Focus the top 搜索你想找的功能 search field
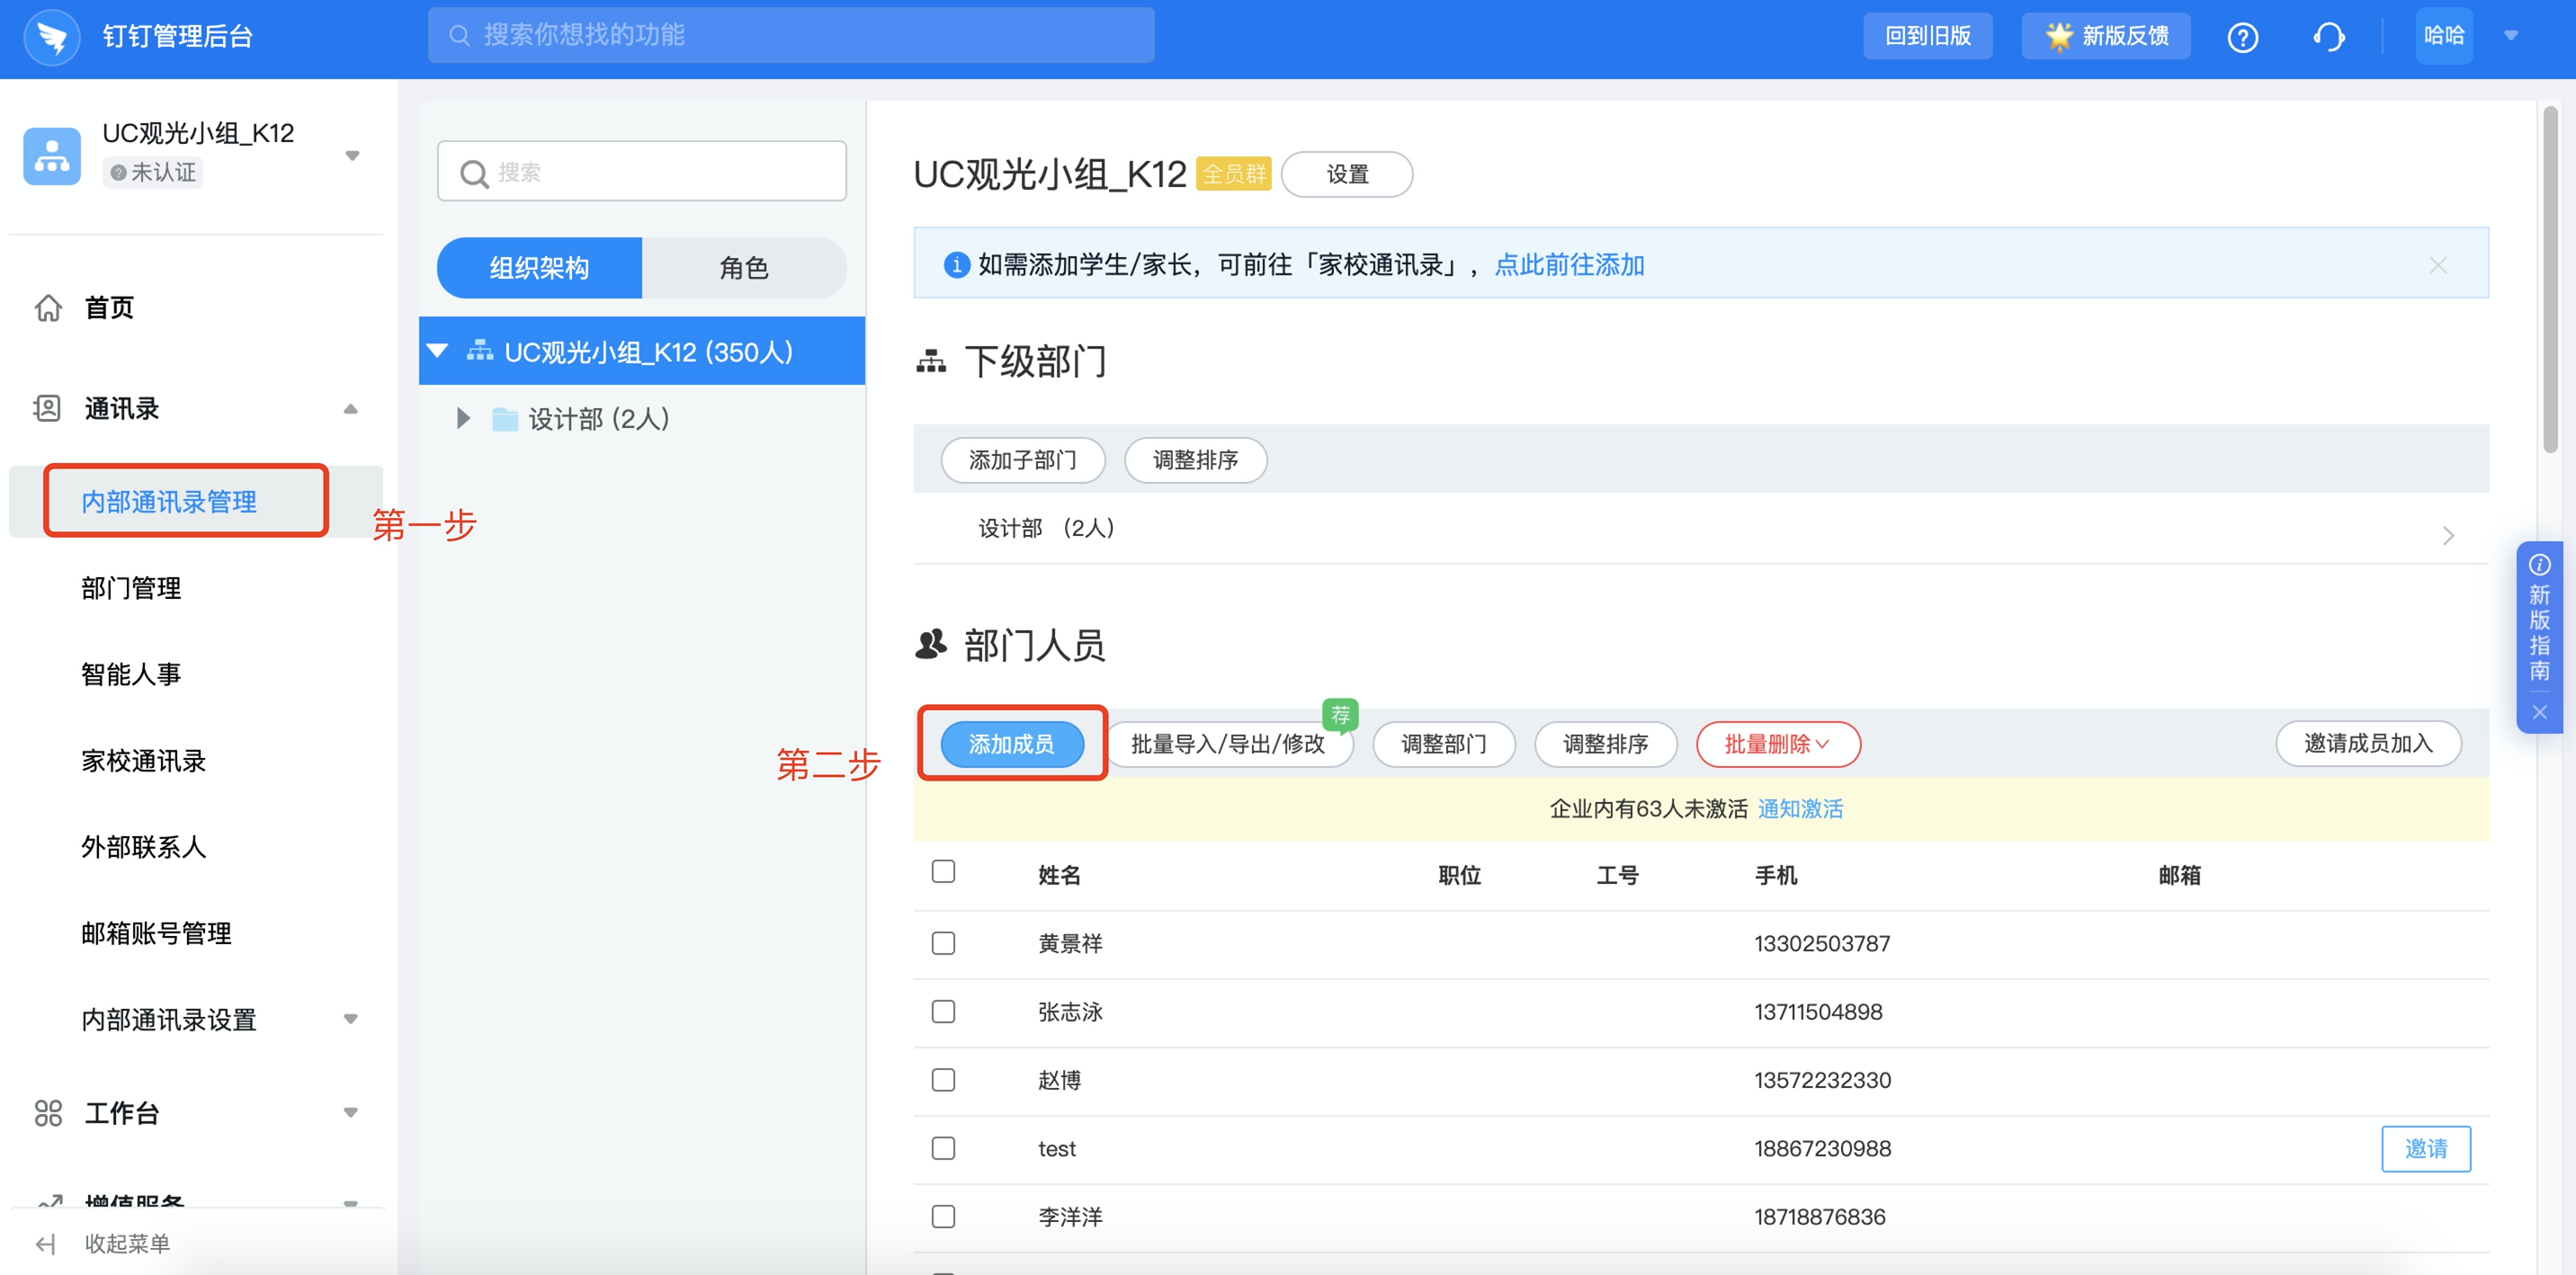This screenshot has width=2576, height=1275. pos(790,35)
